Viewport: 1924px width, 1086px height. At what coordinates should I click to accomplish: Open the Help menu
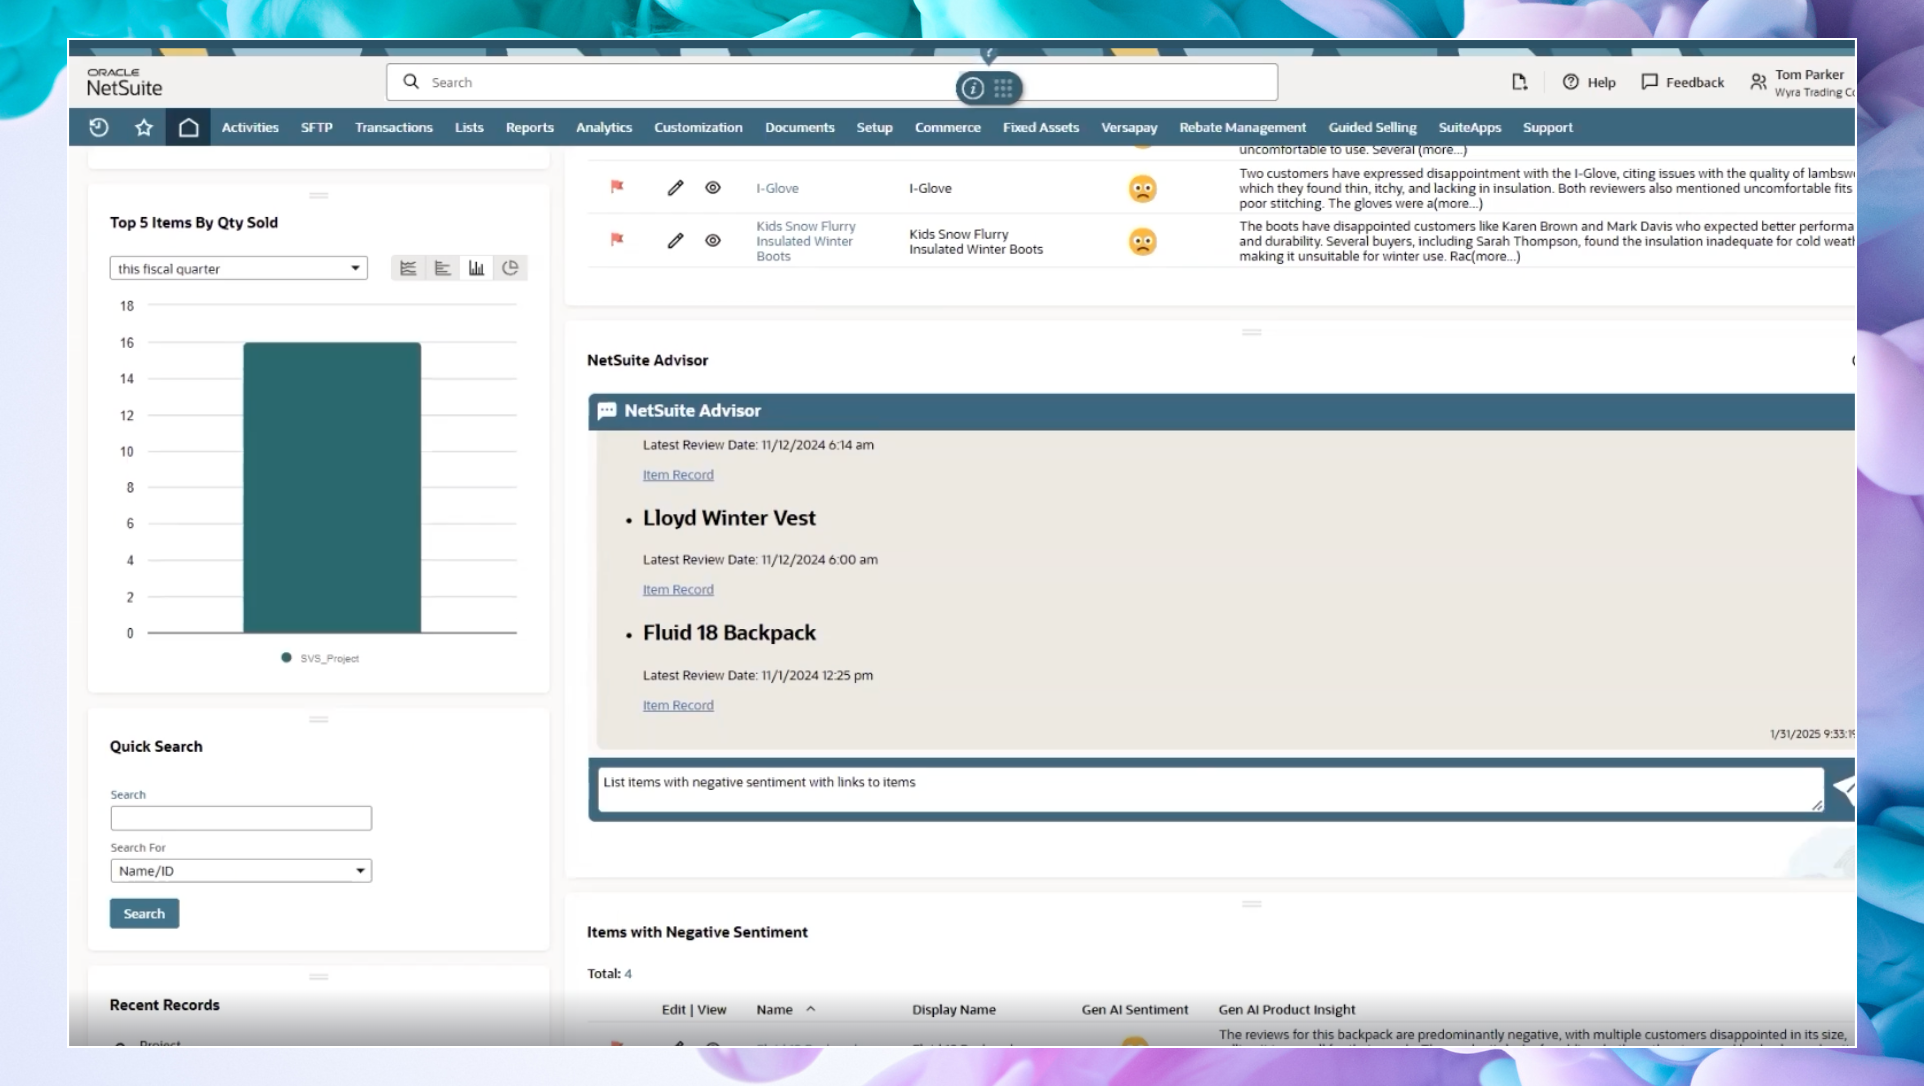(1589, 82)
